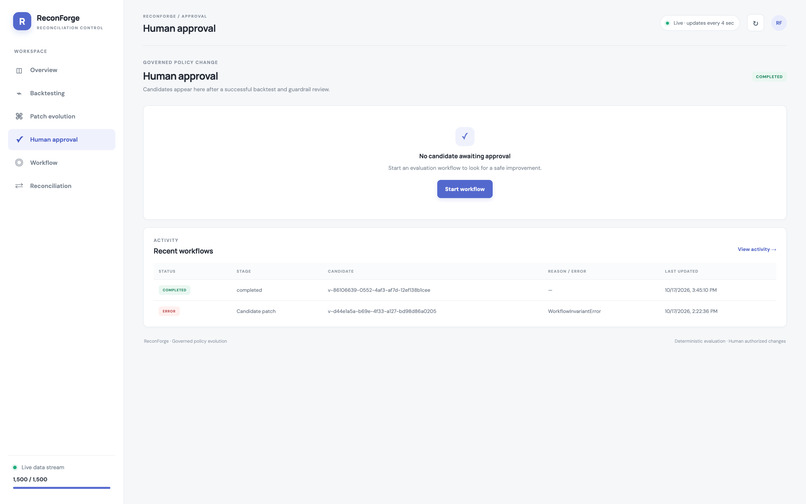This screenshot has height=504, width=806.
Task: Click the Backtesting sidebar icon
Action: click(x=19, y=94)
